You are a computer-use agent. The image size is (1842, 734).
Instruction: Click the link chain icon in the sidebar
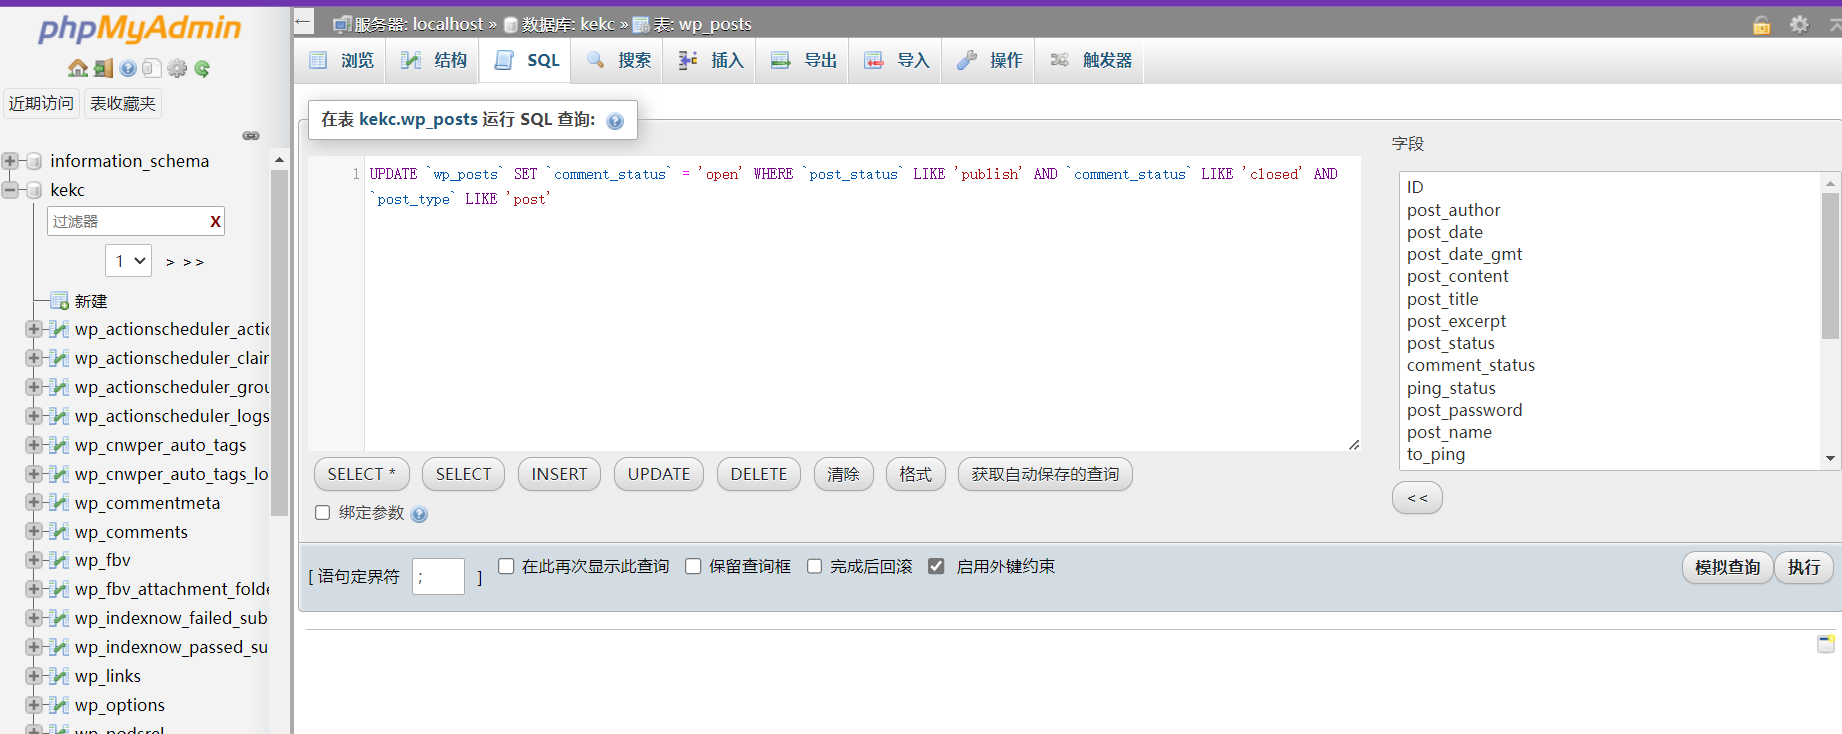click(x=251, y=135)
